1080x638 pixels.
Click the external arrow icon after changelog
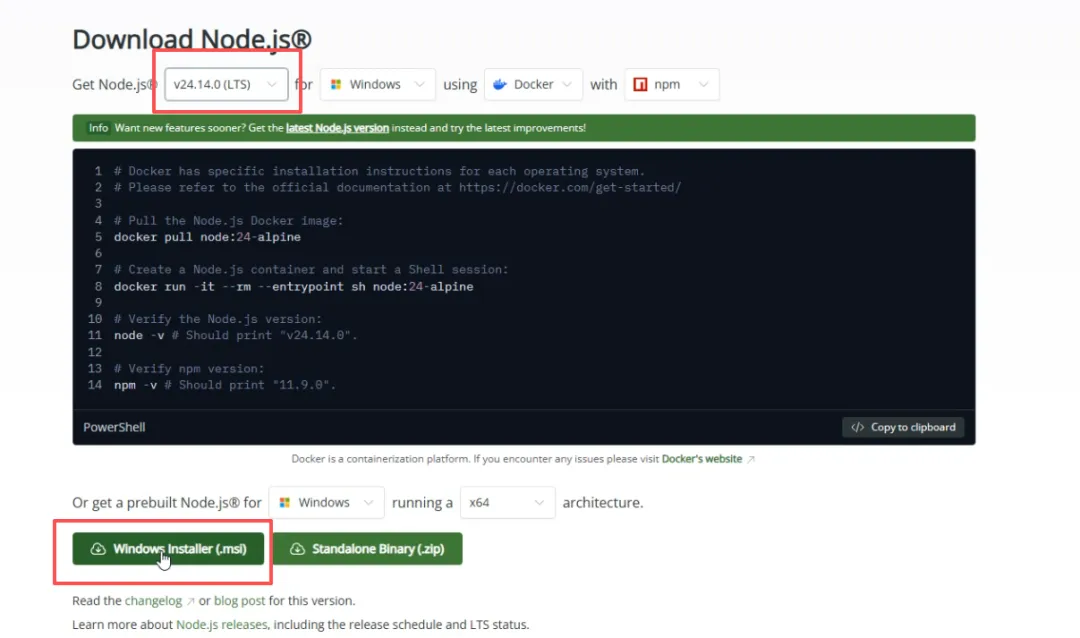pos(191,601)
